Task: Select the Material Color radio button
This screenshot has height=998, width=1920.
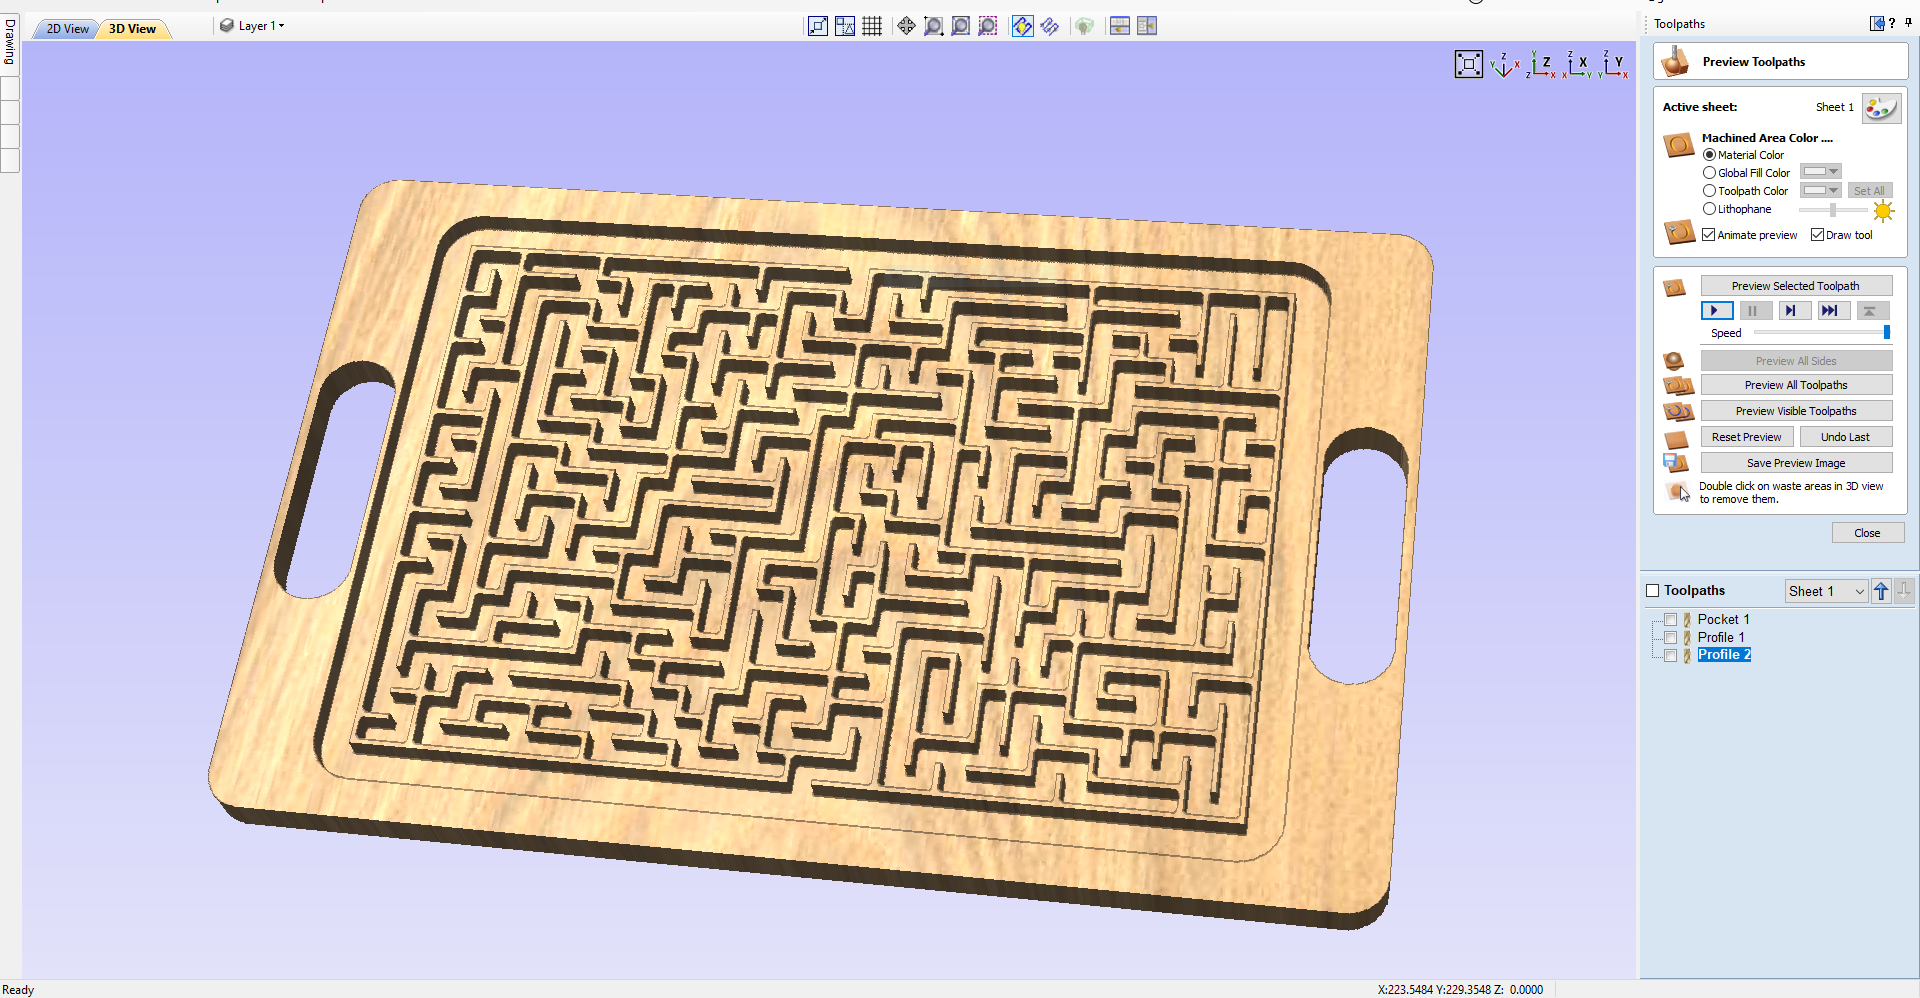Action: (1709, 154)
